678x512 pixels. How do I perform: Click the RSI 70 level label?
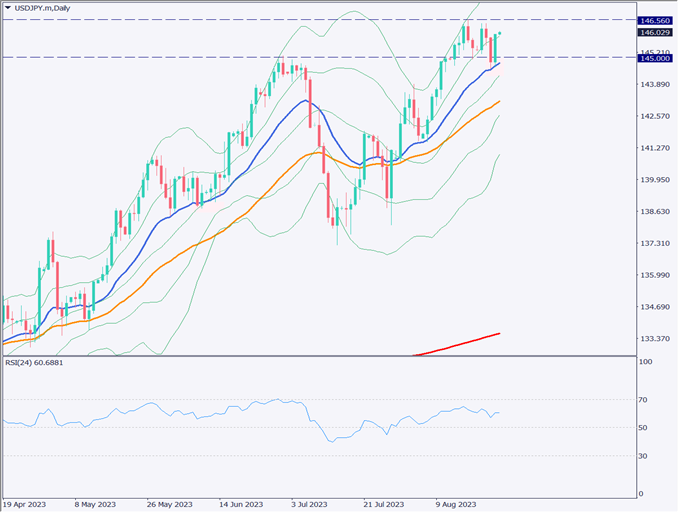[645, 400]
